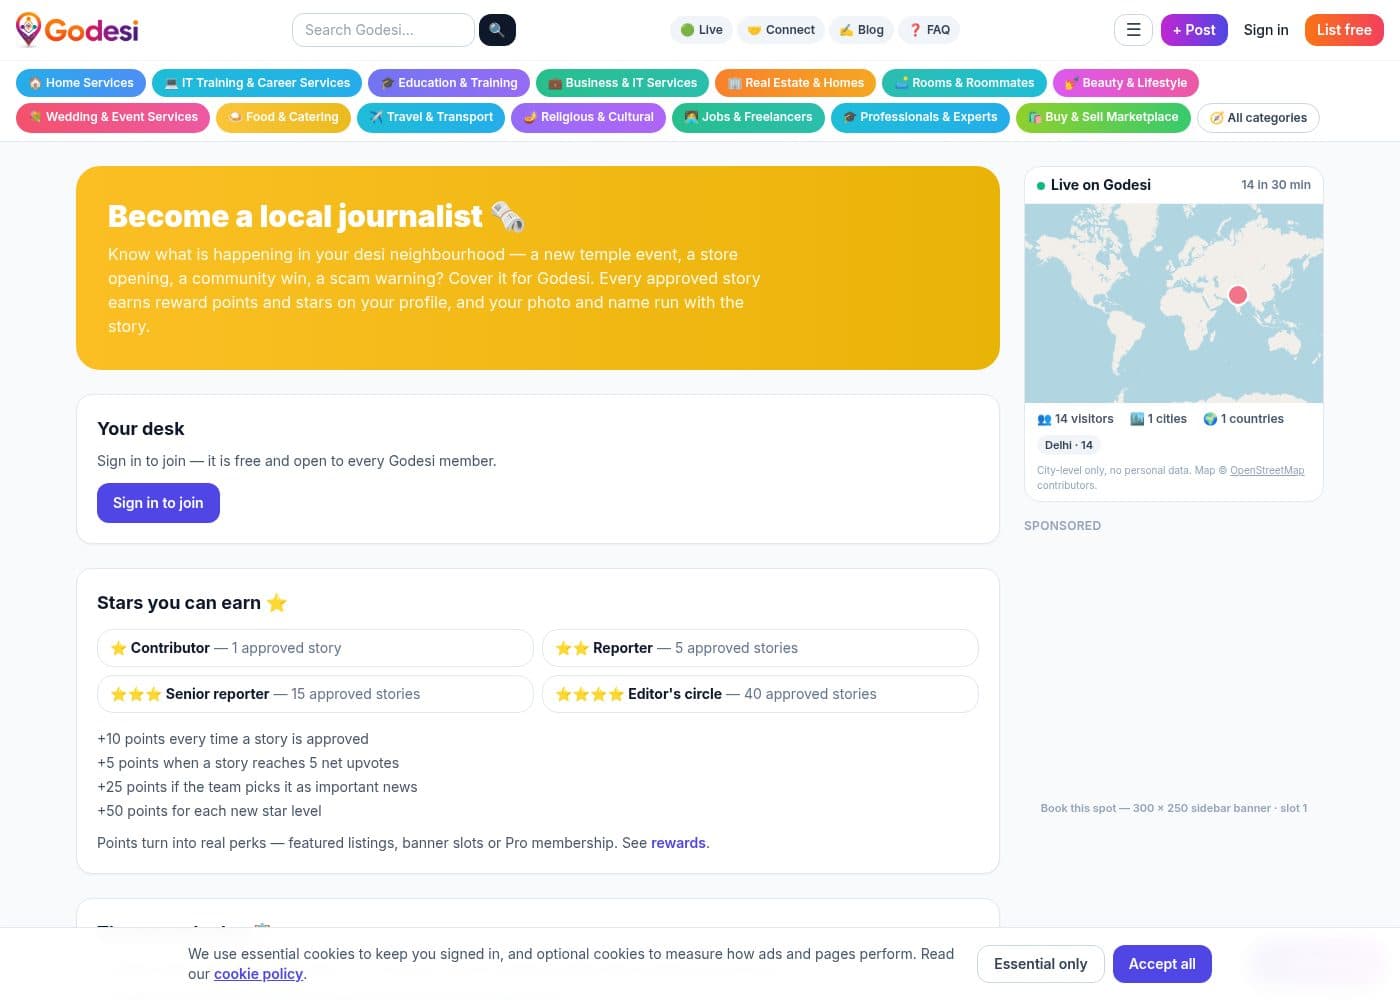
Task: Select IT Training & Career Services category
Action: coord(257,83)
